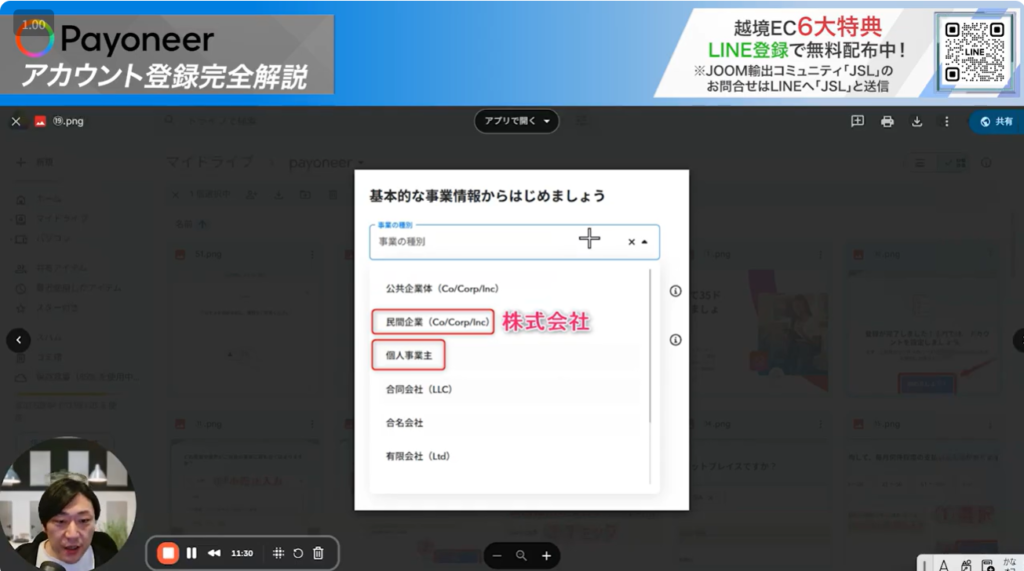1024x571 pixels.
Task: Clear the 事業の種別 field with the x
Action: (631, 242)
